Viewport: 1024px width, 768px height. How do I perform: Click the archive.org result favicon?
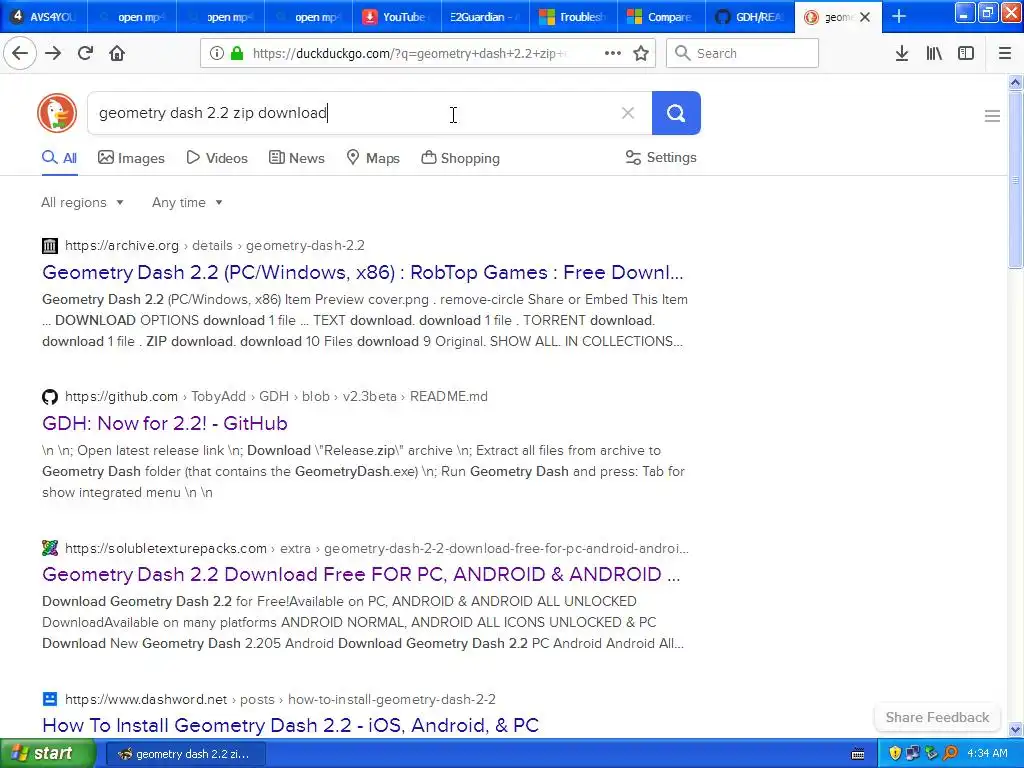click(50, 246)
